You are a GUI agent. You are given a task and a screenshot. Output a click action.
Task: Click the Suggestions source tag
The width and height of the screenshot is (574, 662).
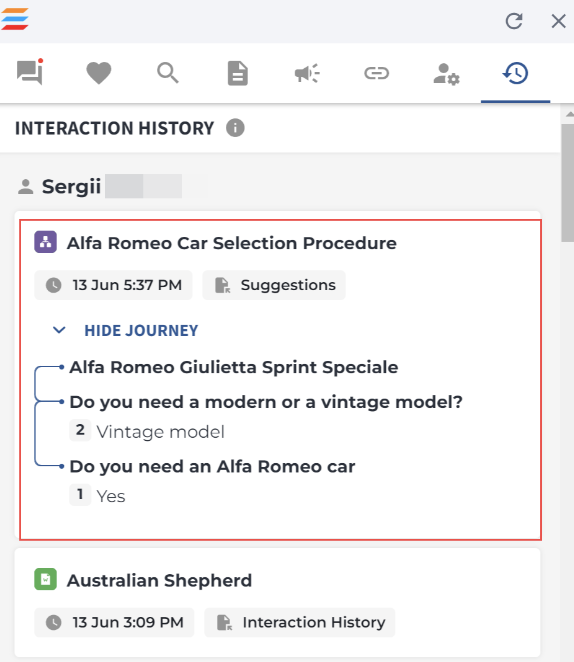[274, 285]
